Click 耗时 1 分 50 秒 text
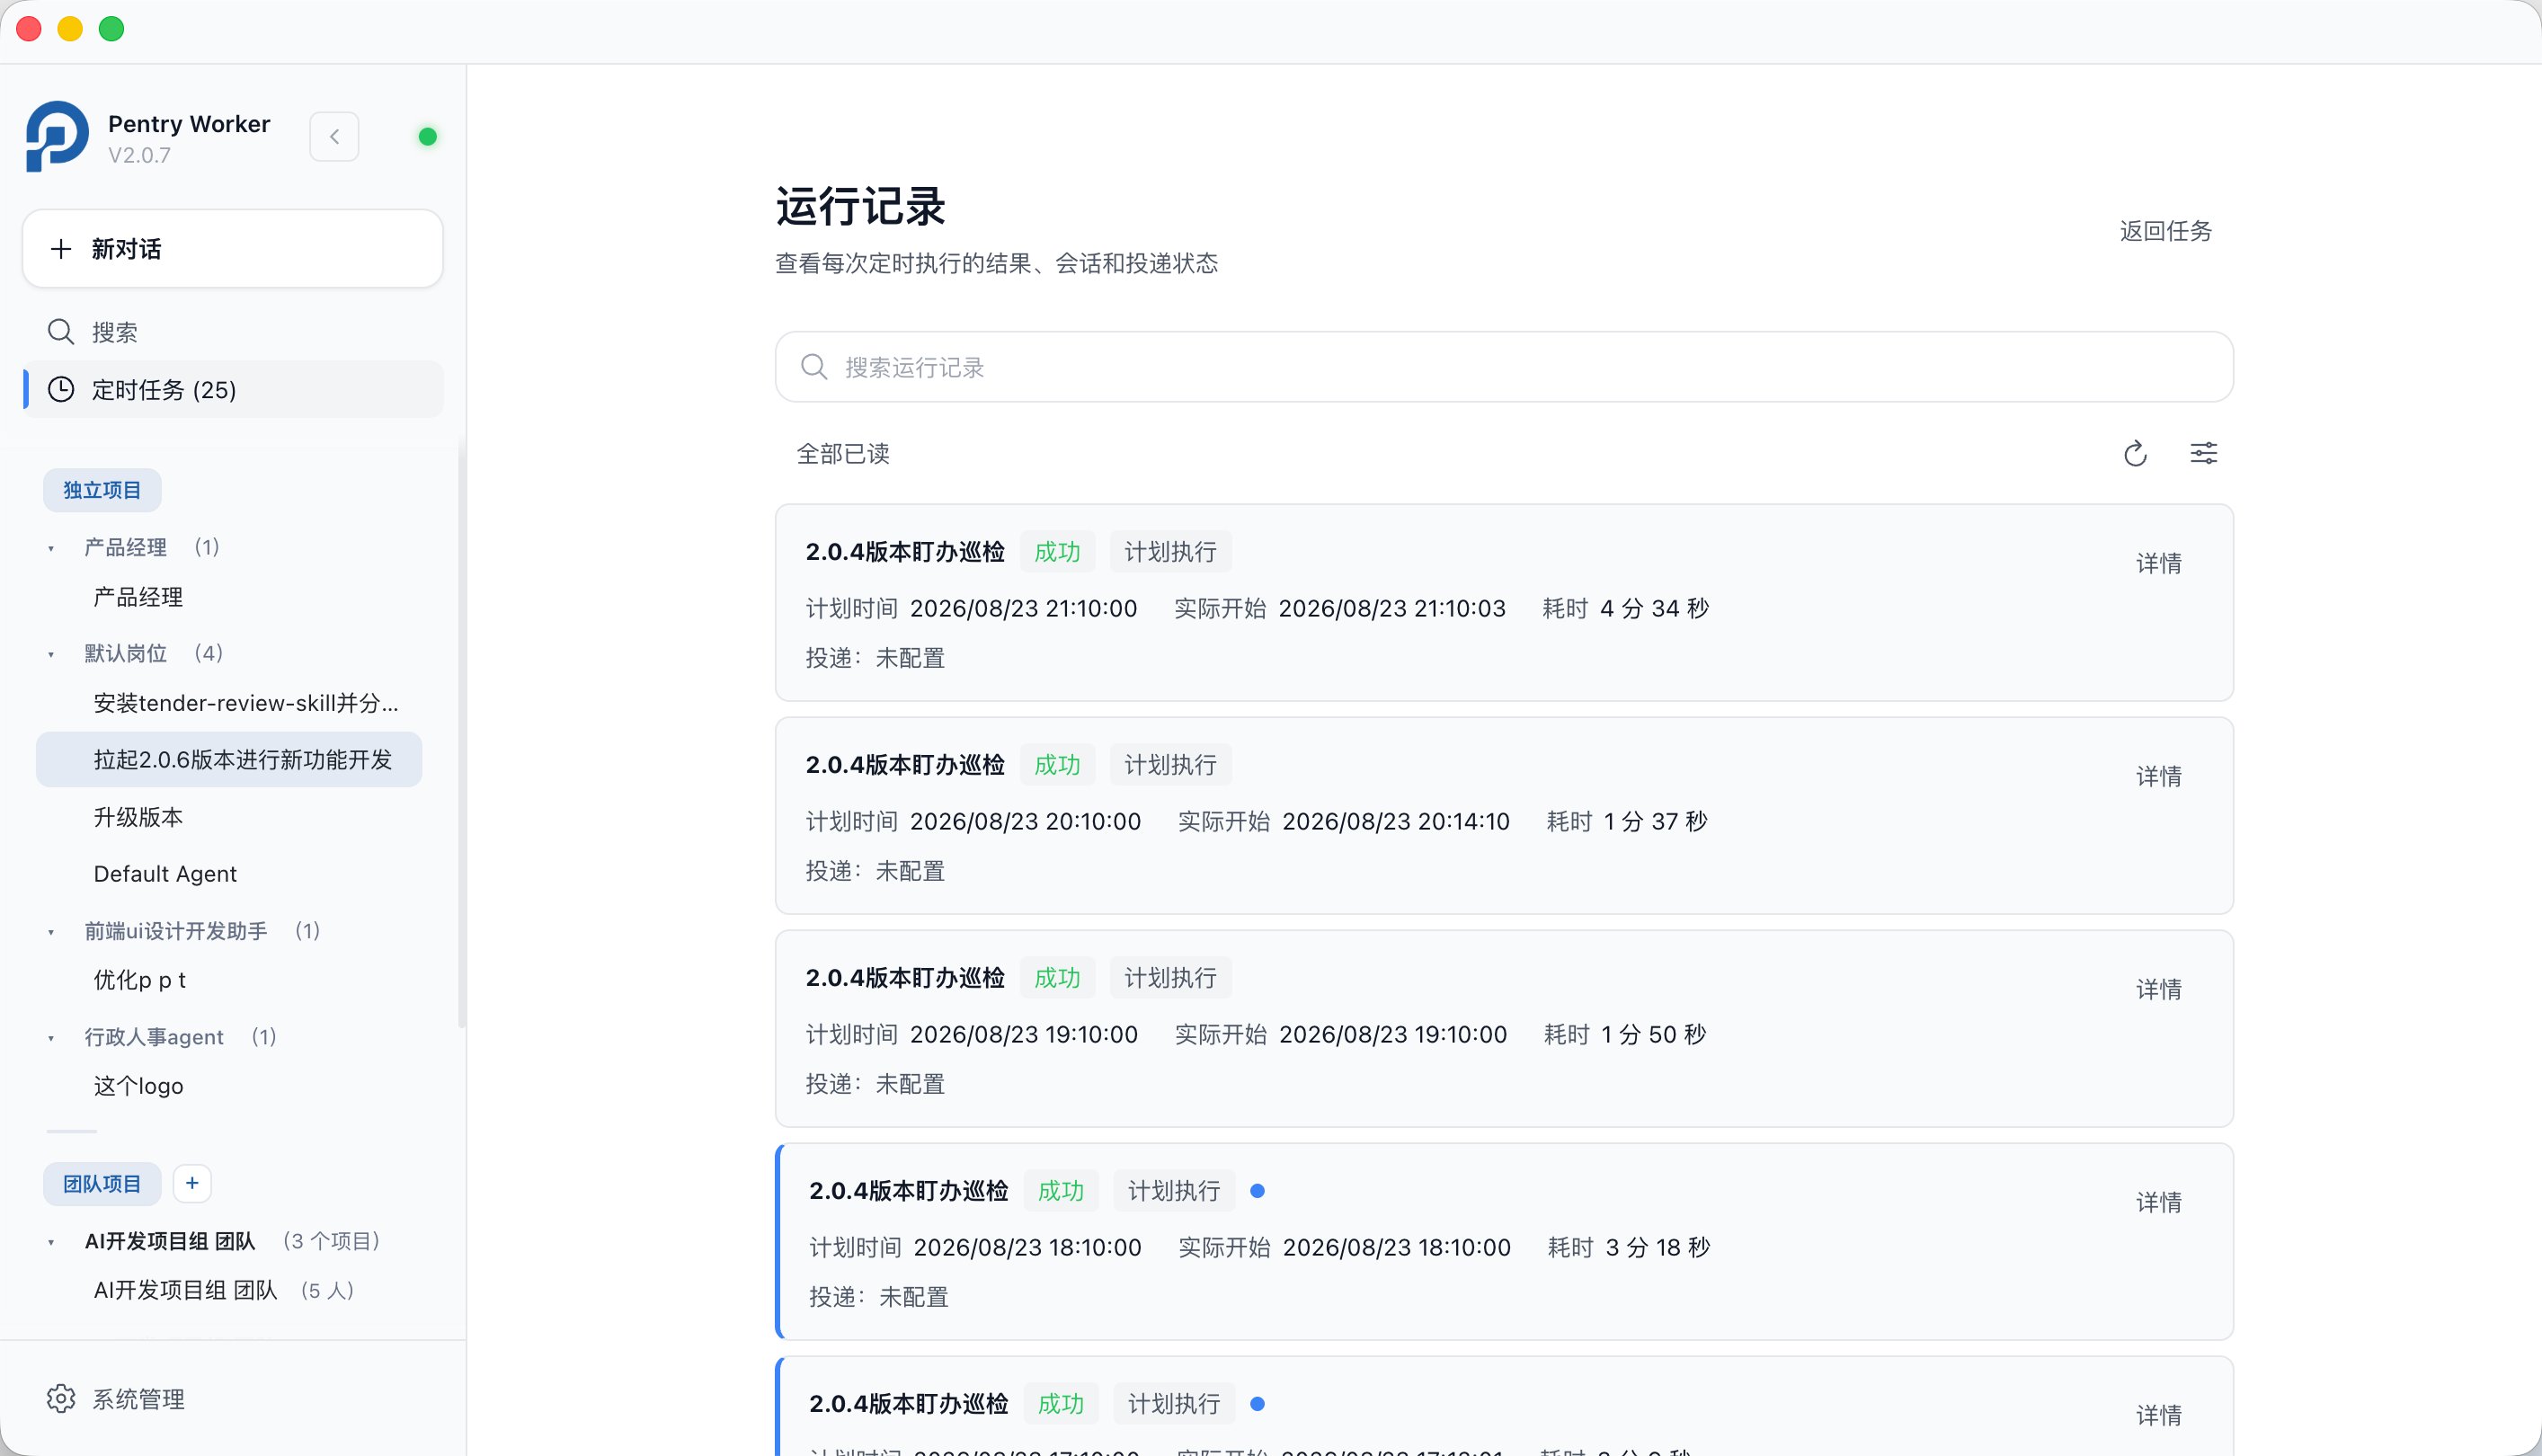 1625,1035
